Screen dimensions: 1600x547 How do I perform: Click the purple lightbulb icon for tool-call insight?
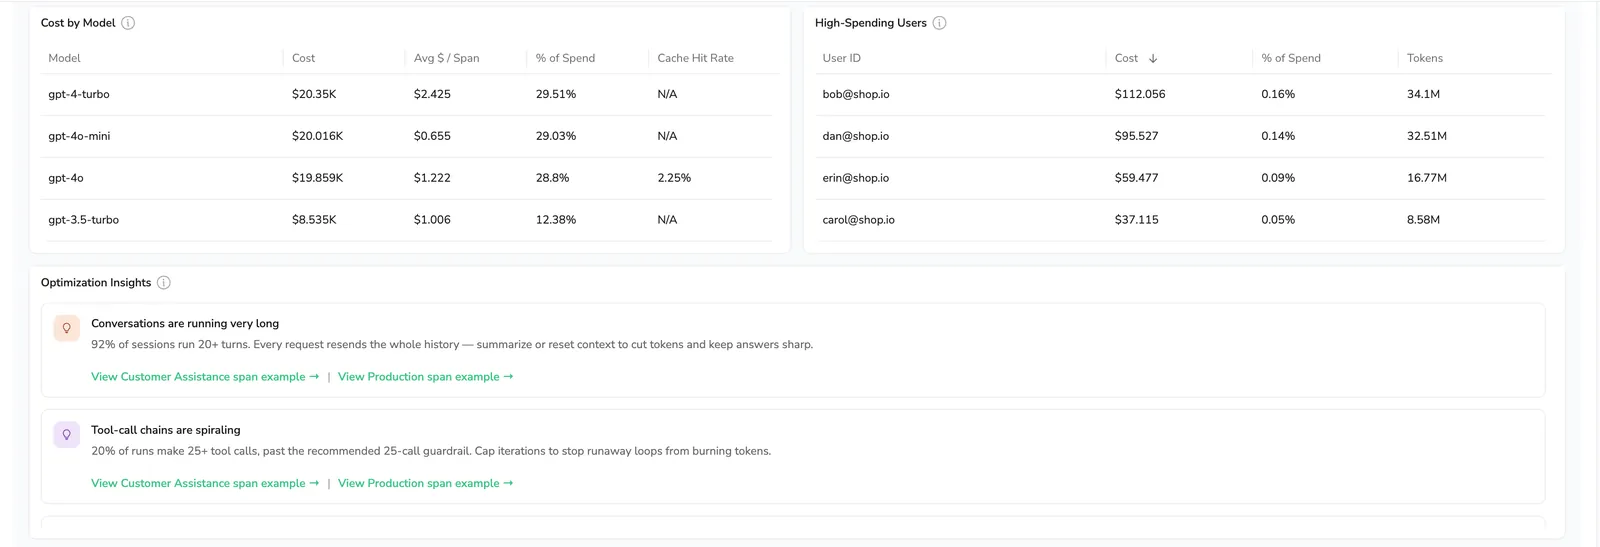coord(67,435)
